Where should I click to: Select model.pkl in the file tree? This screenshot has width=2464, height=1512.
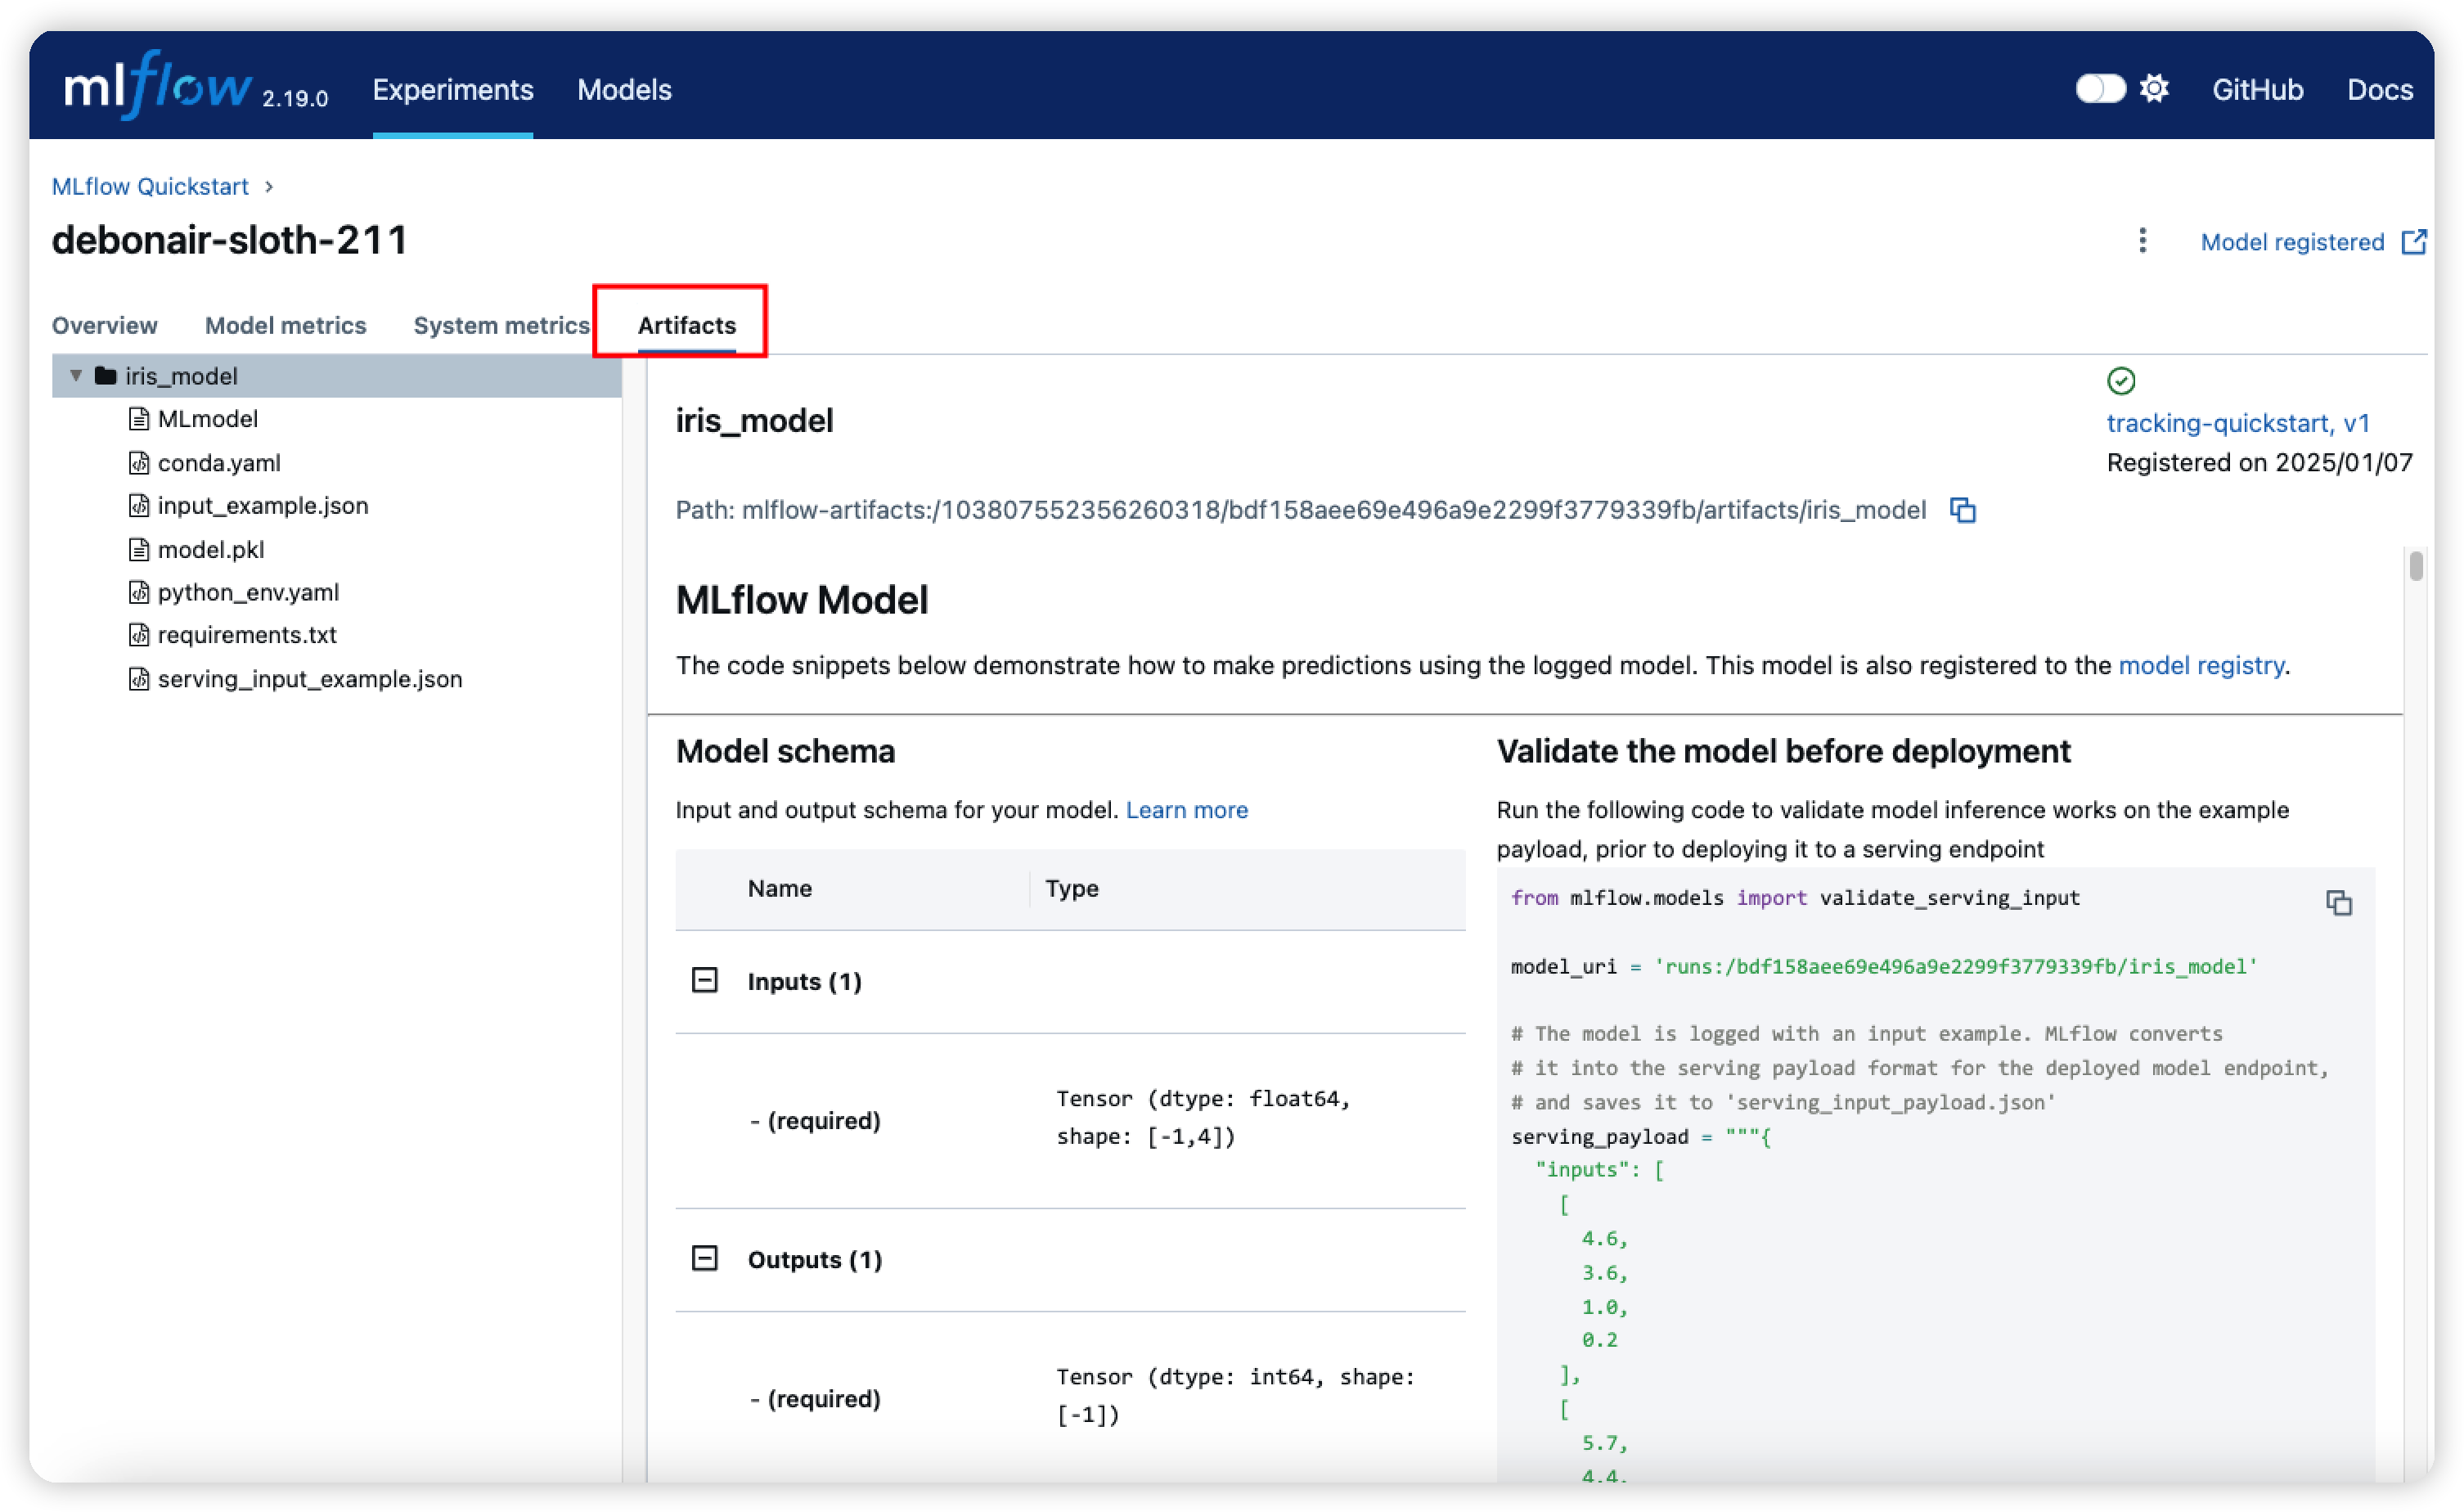pyautogui.click(x=210, y=549)
